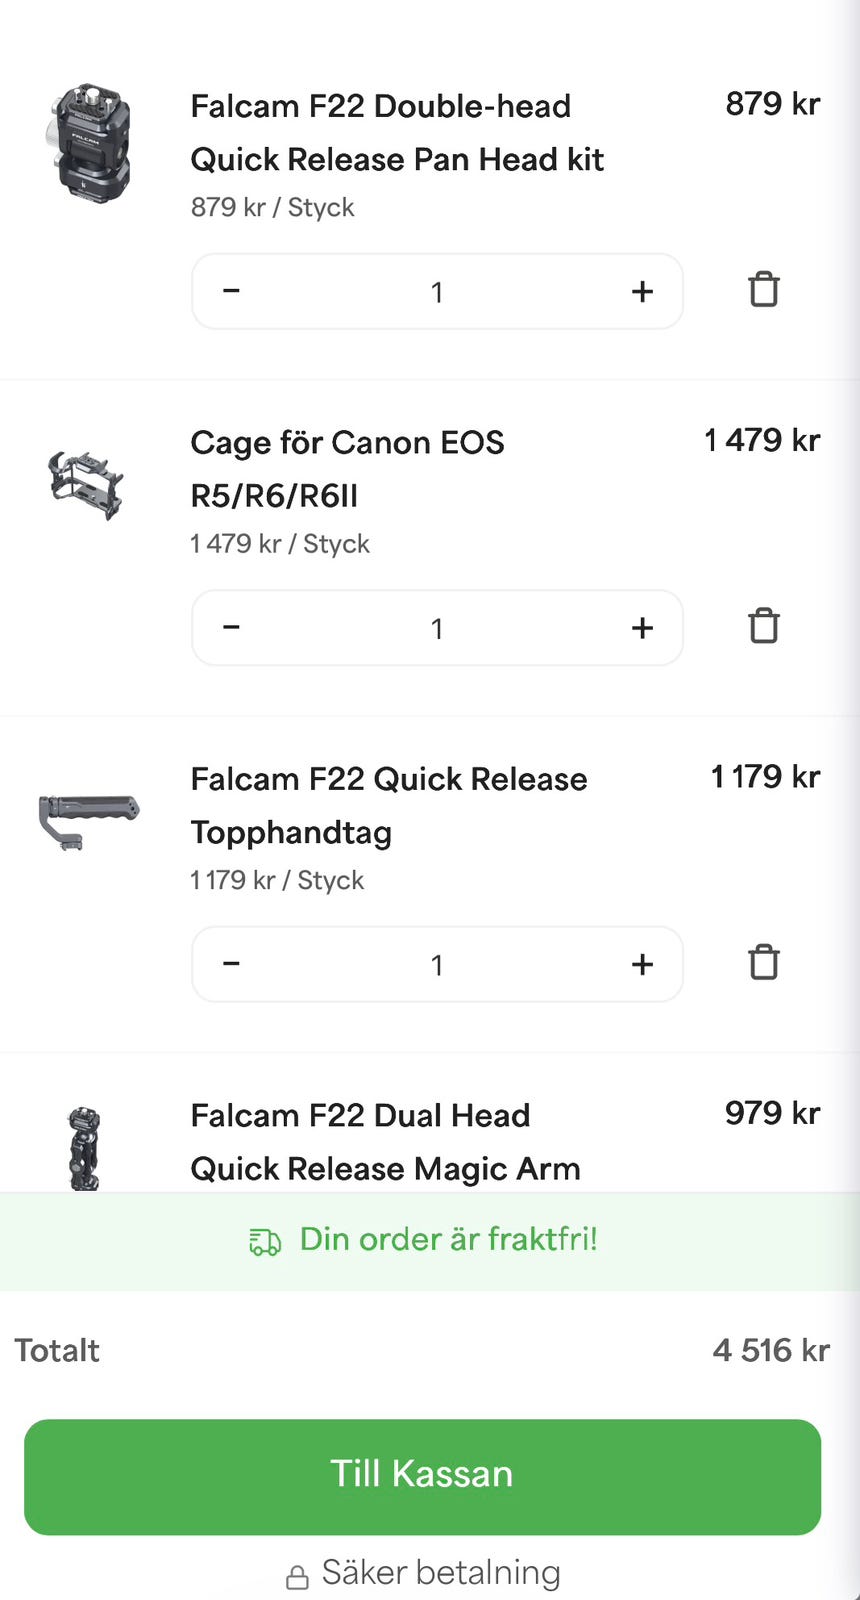Click the Canon EOS cage thumbnail image
The height and width of the screenshot is (1600, 860).
(x=86, y=483)
